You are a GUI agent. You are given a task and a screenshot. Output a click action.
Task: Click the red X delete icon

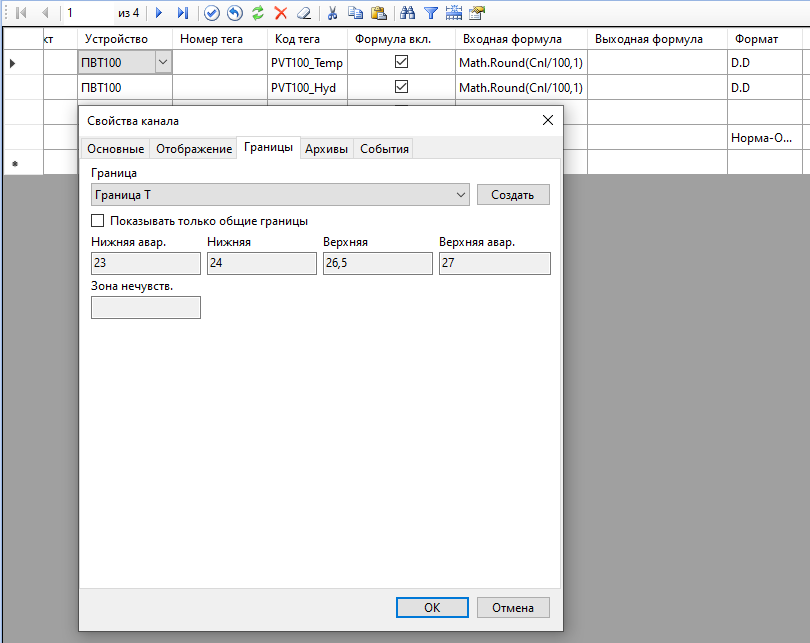(281, 13)
